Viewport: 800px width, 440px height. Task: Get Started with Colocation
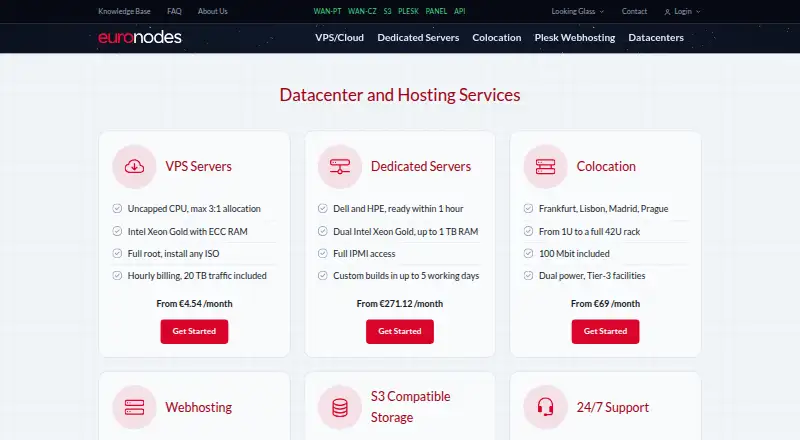(606, 331)
